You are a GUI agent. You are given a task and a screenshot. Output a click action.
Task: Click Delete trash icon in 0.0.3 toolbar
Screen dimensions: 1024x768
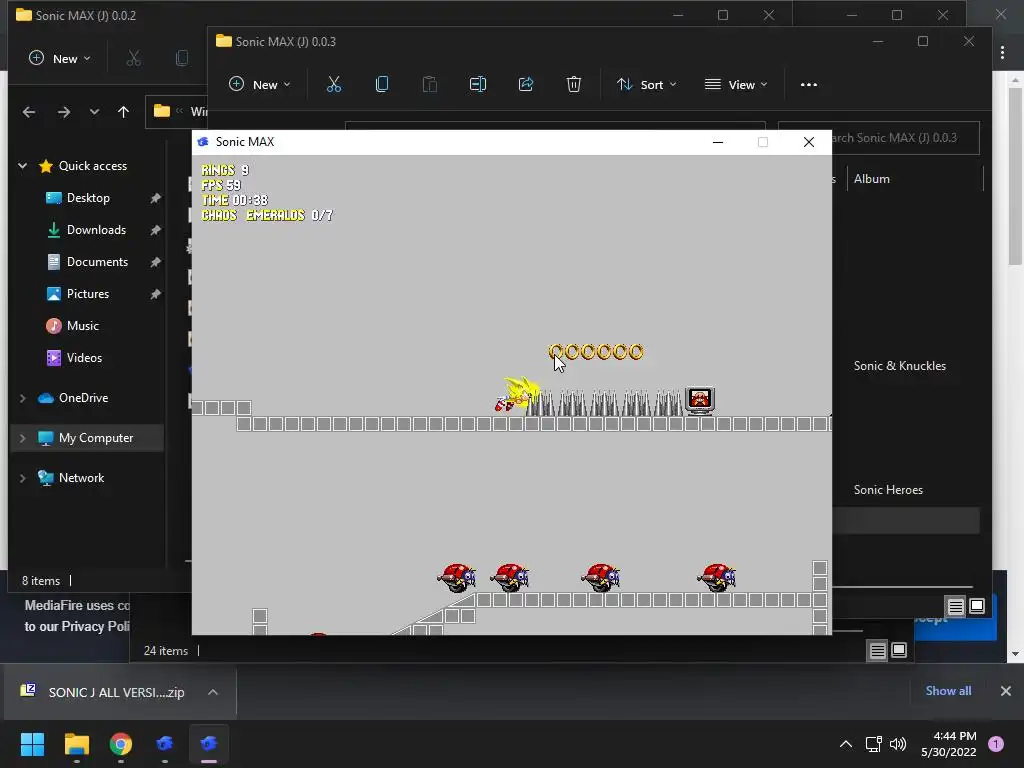click(x=573, y=84)
